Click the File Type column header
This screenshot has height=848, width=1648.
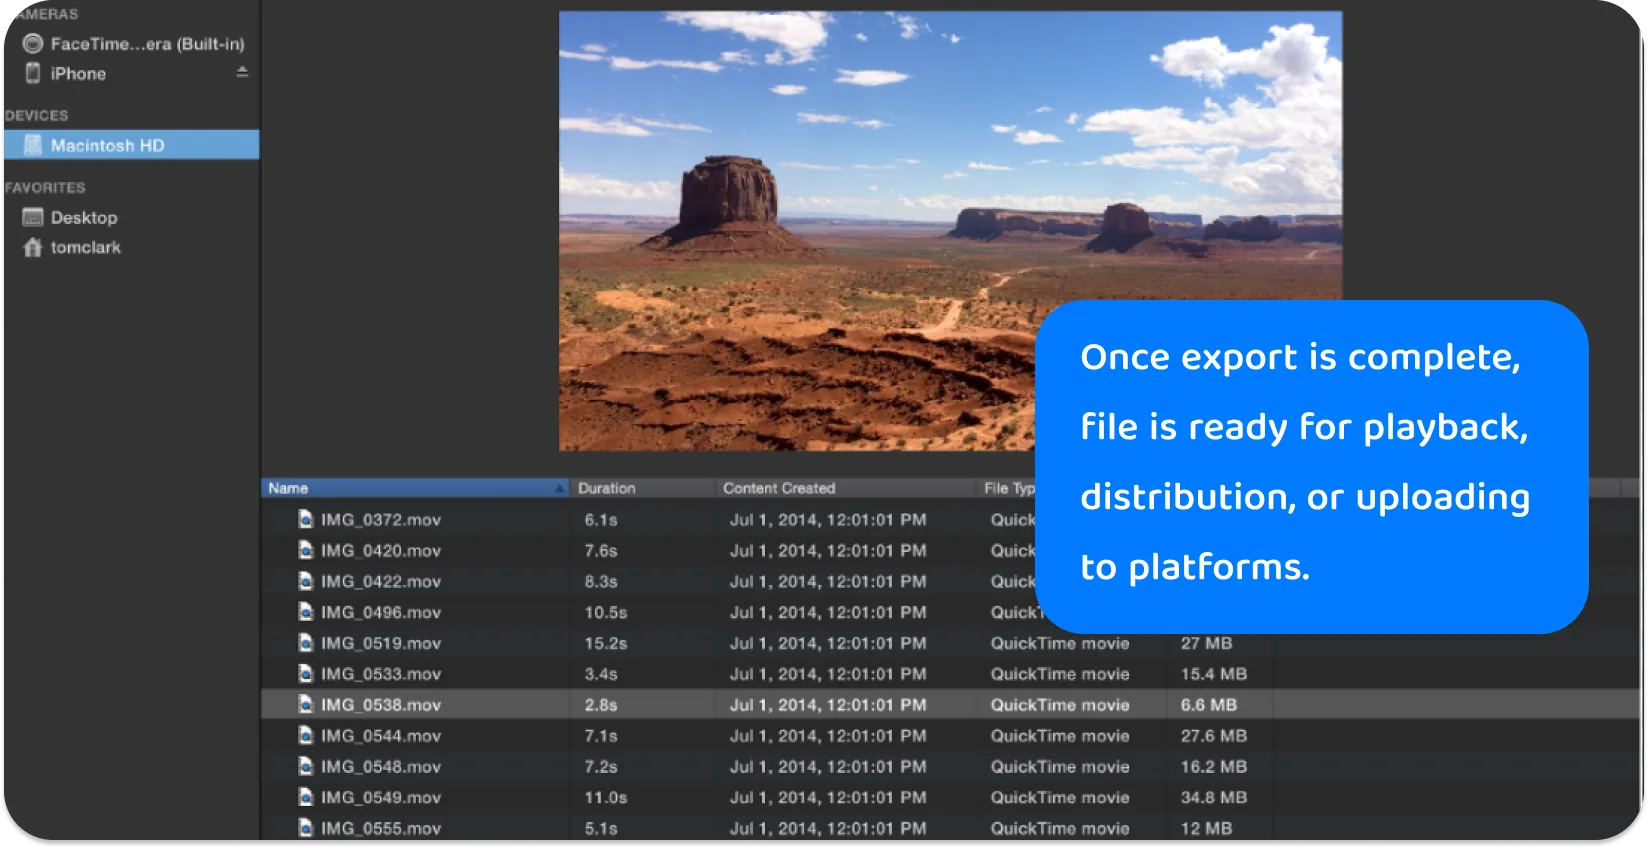[x=1008, y=488]
